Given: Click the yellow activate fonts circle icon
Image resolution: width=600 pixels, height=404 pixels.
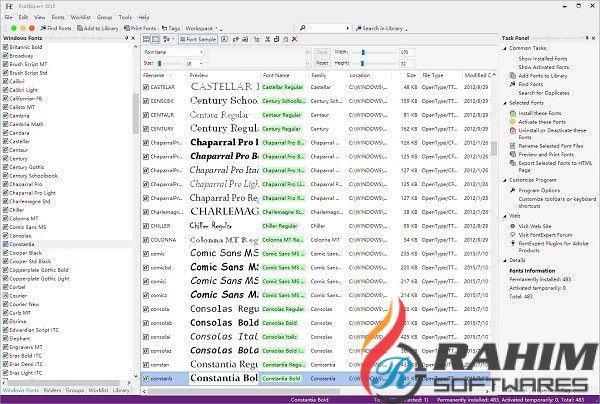Looking at the screenshot, I should coord(23,28).
